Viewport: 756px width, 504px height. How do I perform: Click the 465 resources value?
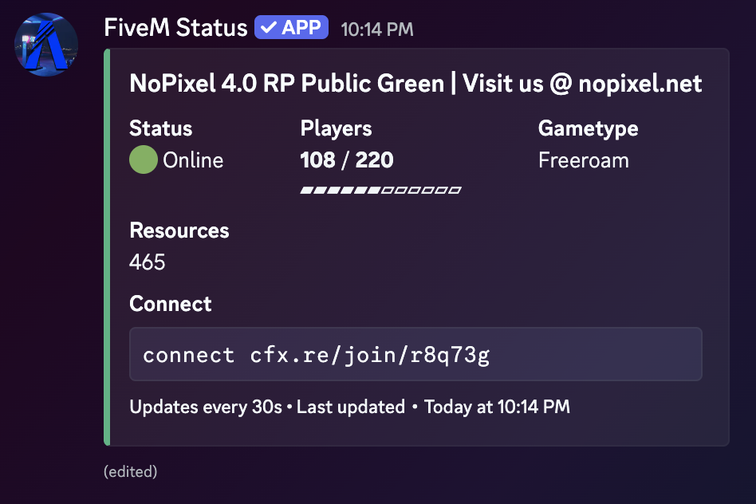[147, 262]
